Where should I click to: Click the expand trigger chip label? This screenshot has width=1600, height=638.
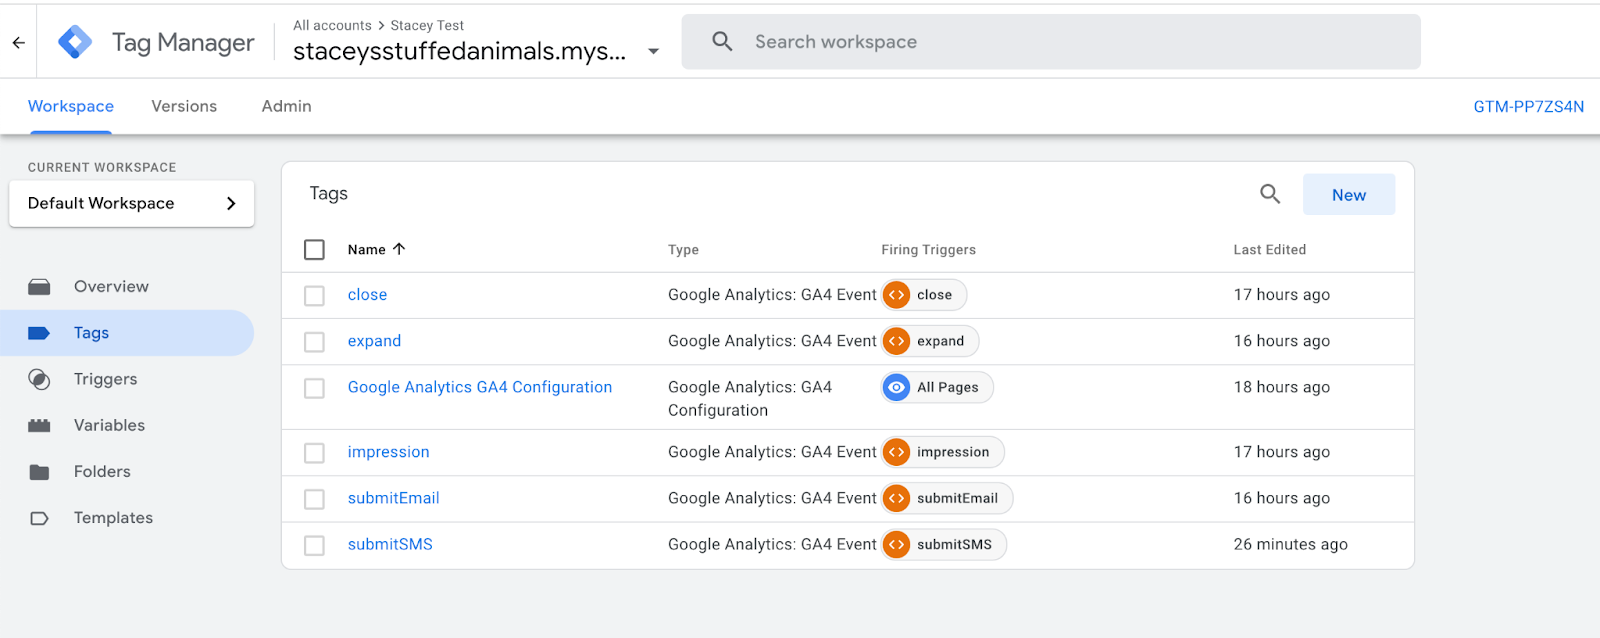pyautogui.click(x=941, y=341)
